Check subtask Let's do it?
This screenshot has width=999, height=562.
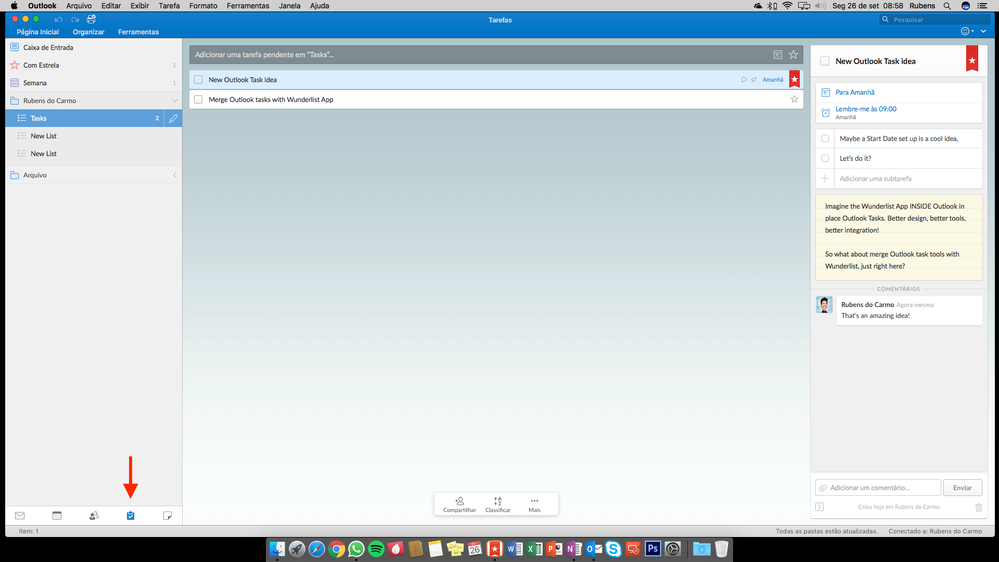point(825,158)
